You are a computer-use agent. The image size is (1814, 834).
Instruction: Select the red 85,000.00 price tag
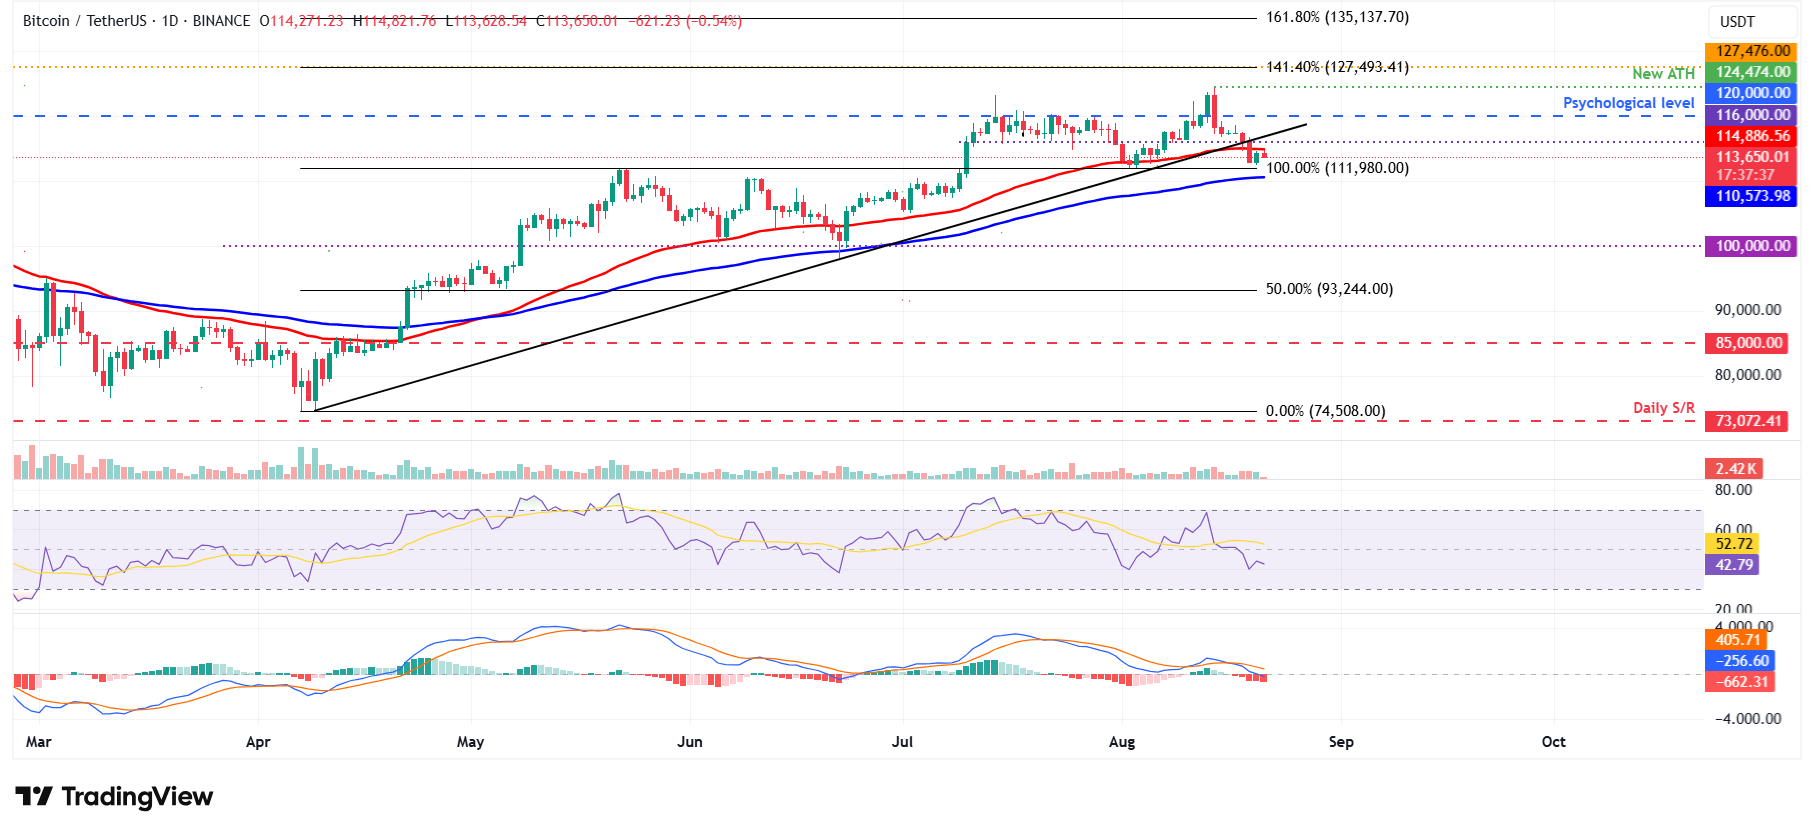(x=1748, y=343)
